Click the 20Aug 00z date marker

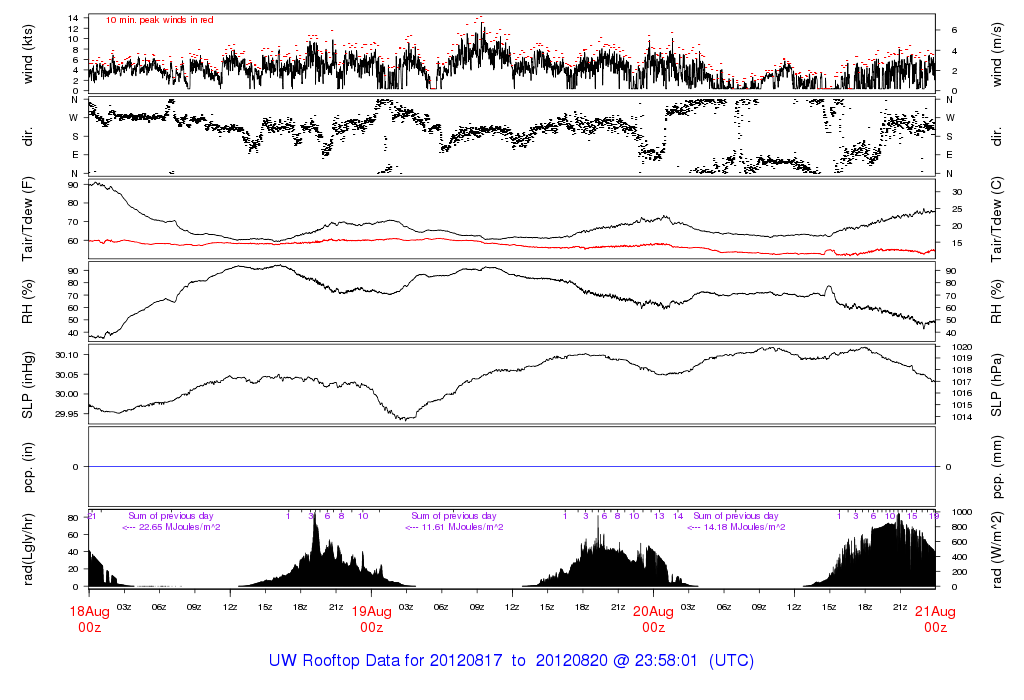[653, 619]
